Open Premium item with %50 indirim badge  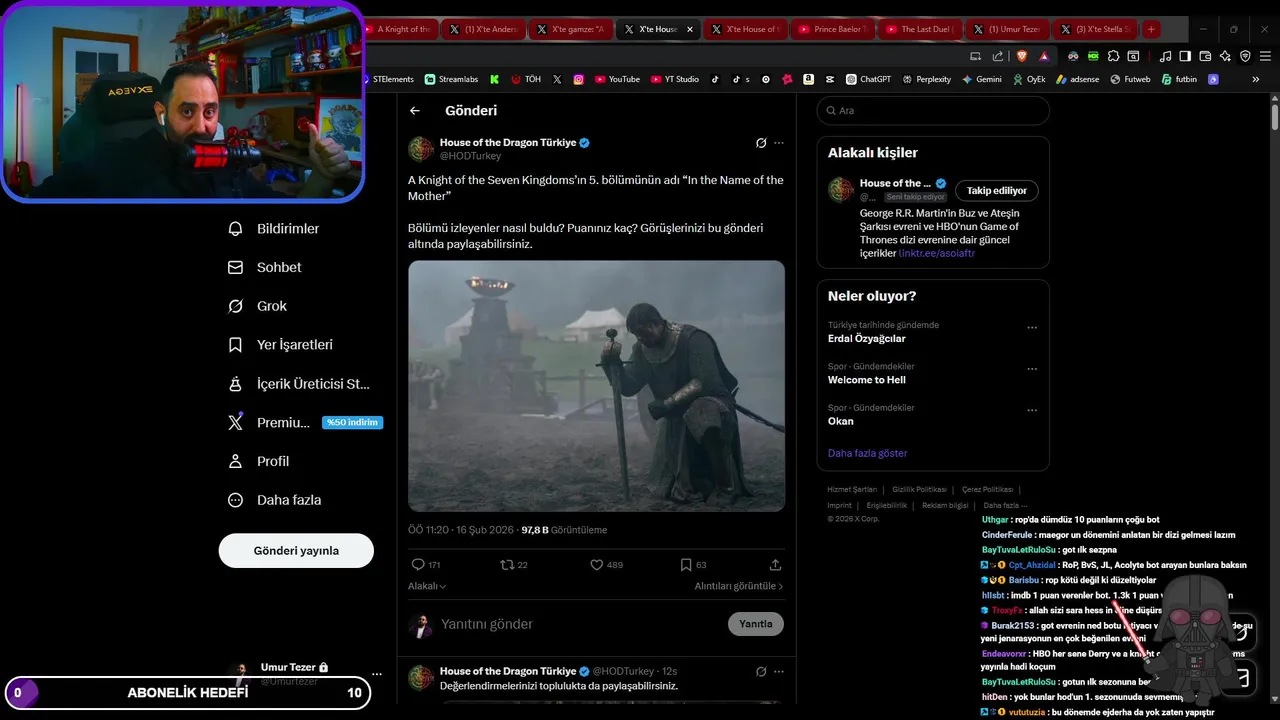pyautogui.click(x=306, y=423)
